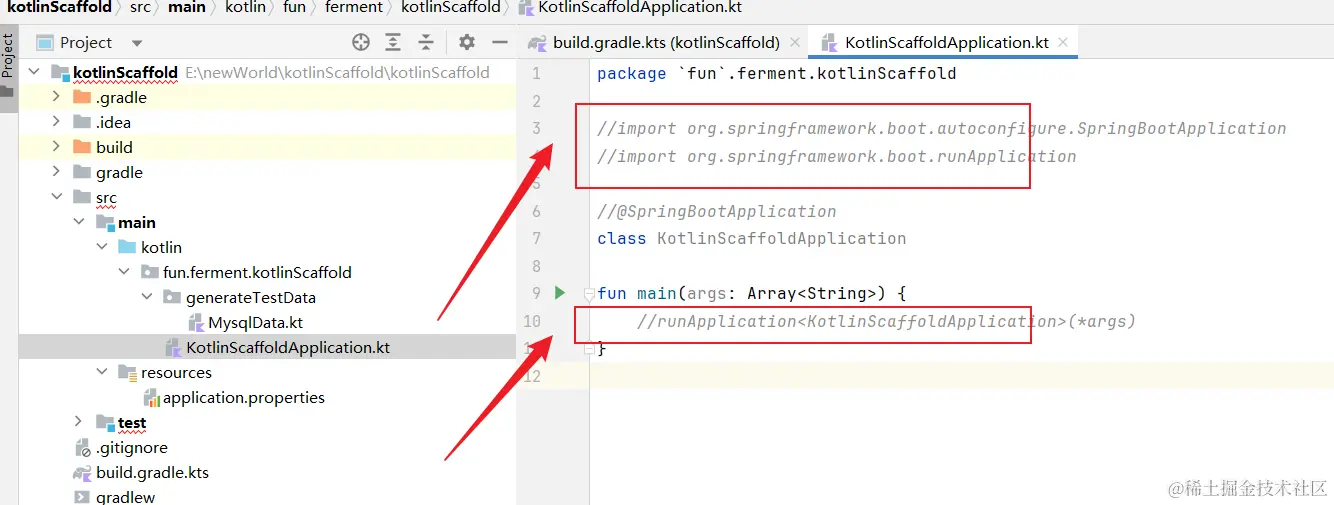Viewport: 1334px width, 505px height.
Task: Close the KotlinScaffoldApplication.kt editor tab
Action: (x=1063, y=42)
